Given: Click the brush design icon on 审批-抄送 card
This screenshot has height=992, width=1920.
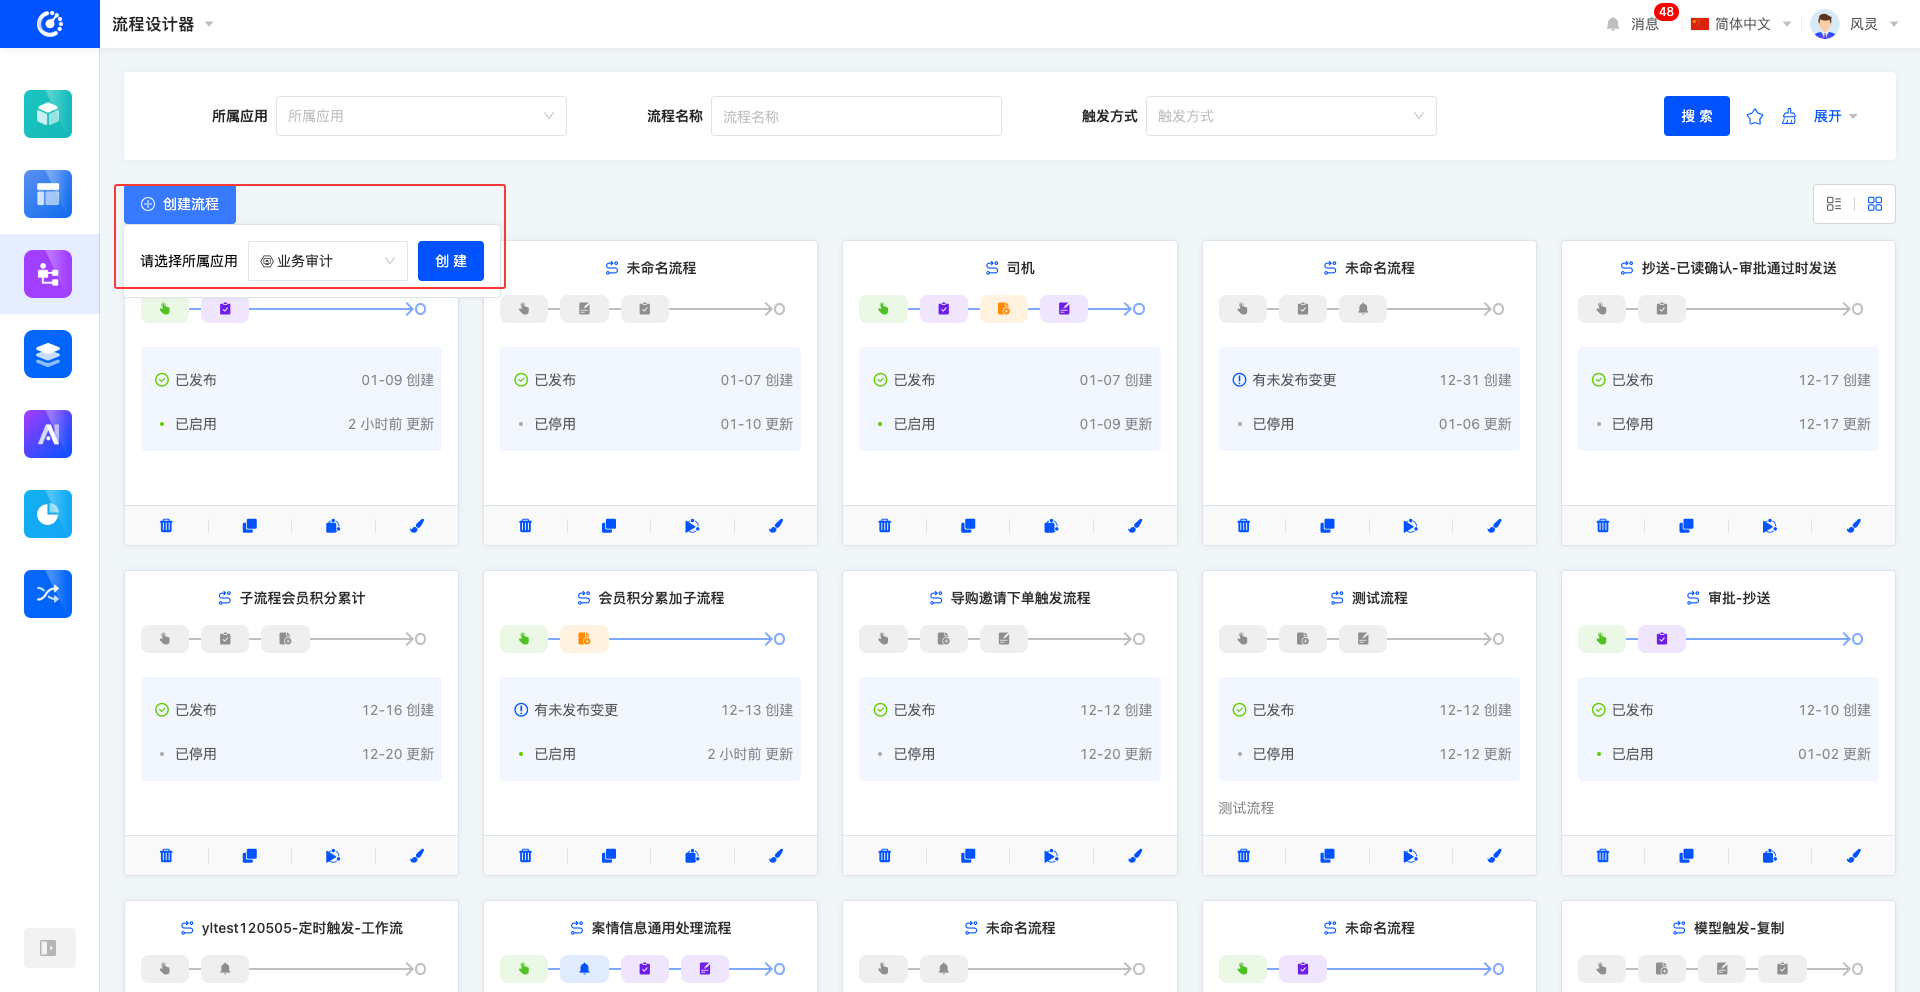Looking at the screenshot, I should tap(1853, 856).
